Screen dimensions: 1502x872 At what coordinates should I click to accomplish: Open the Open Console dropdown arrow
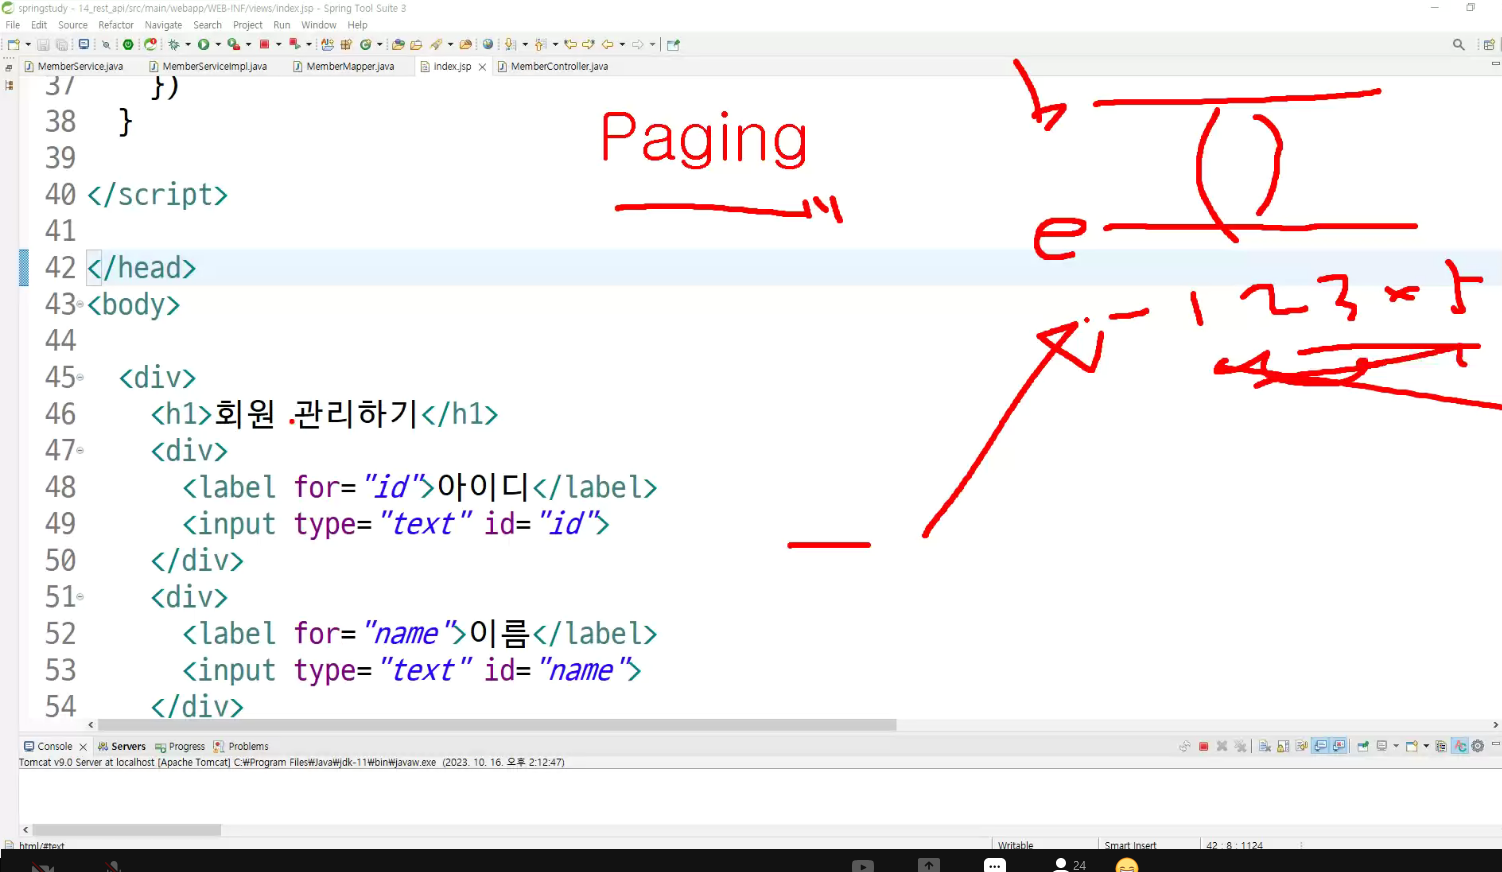tap(1426, 746)
